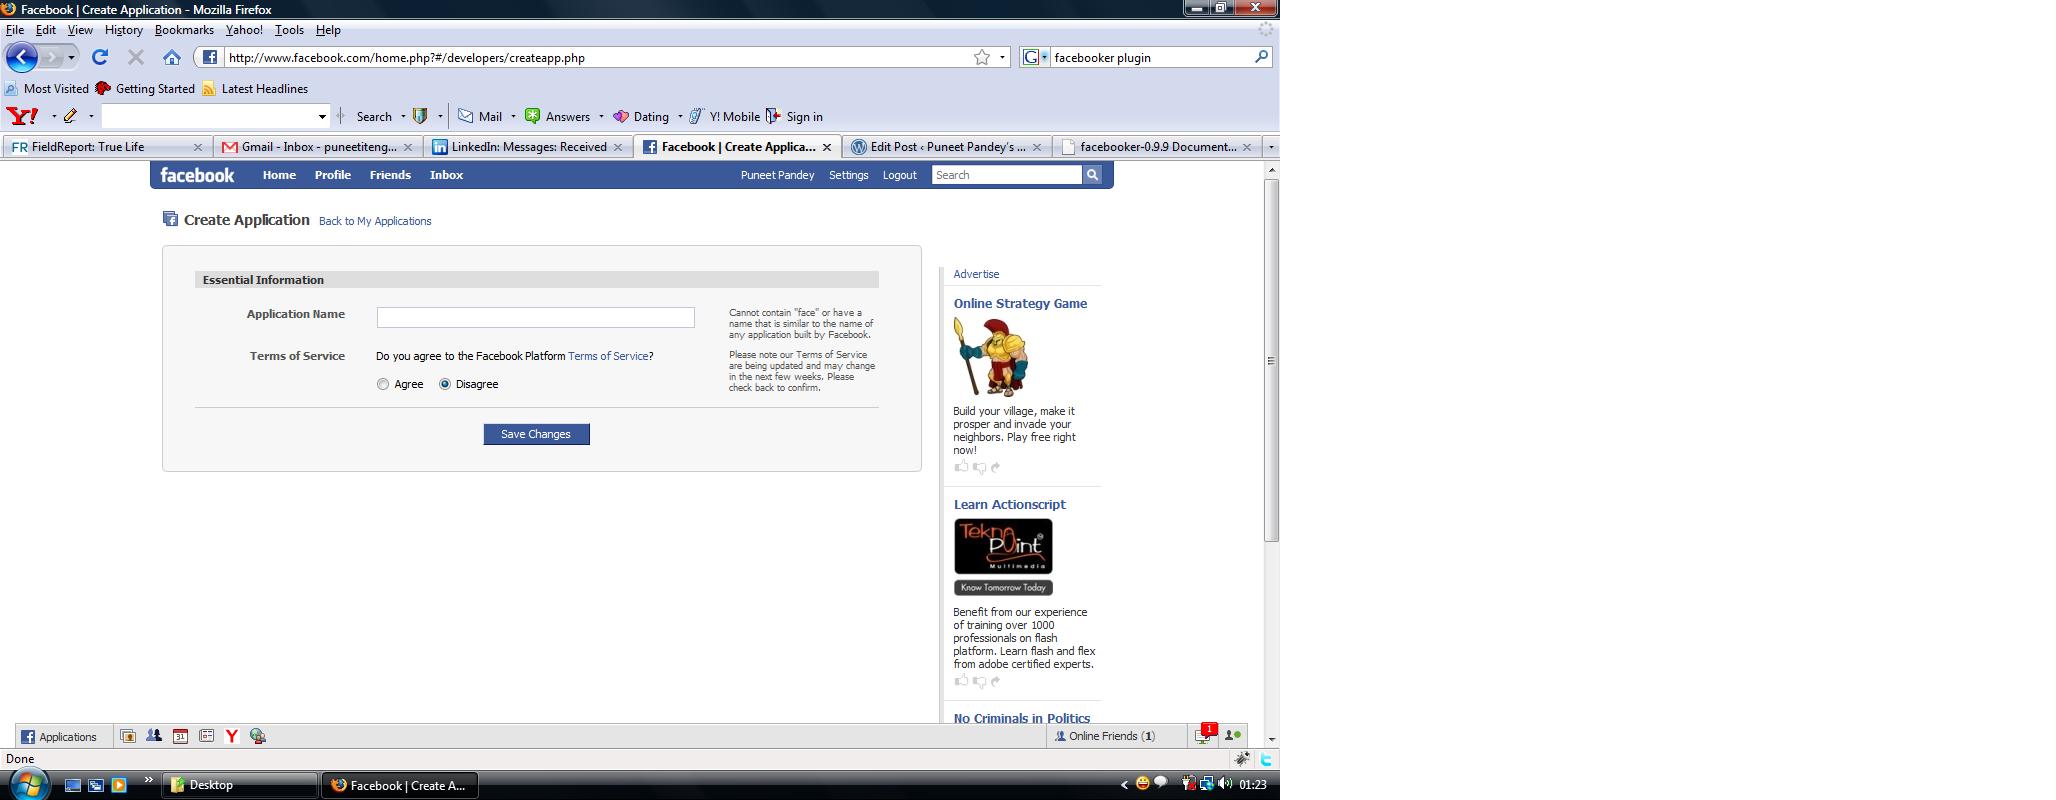
Task: Open the Yahoo Mail toolbar icon
Action: click(x=466, y=117)
